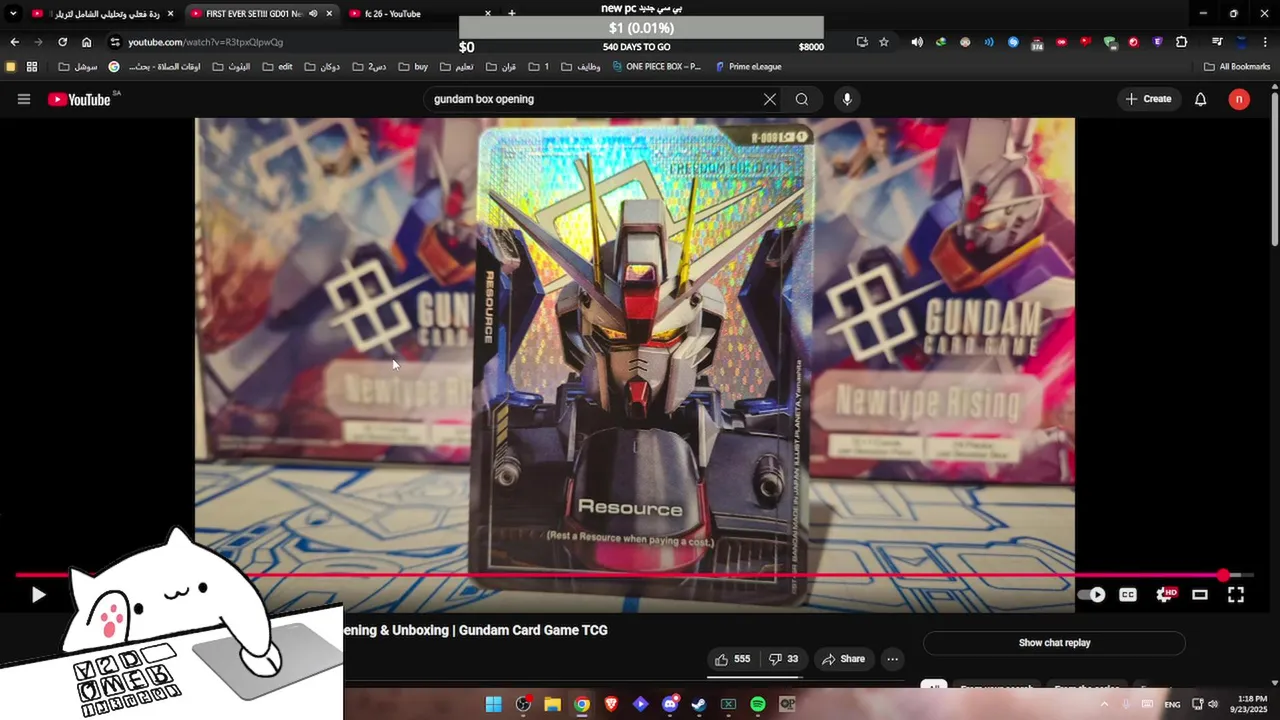Switch input language ENG in tray

[x=1172, y=704]
